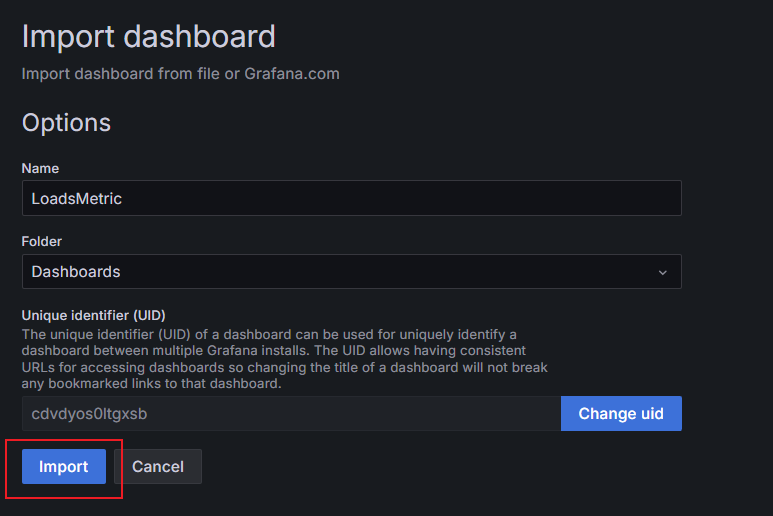Screen dimensions: 773x516
Task: Click the Change uid button
Action: 621,413
